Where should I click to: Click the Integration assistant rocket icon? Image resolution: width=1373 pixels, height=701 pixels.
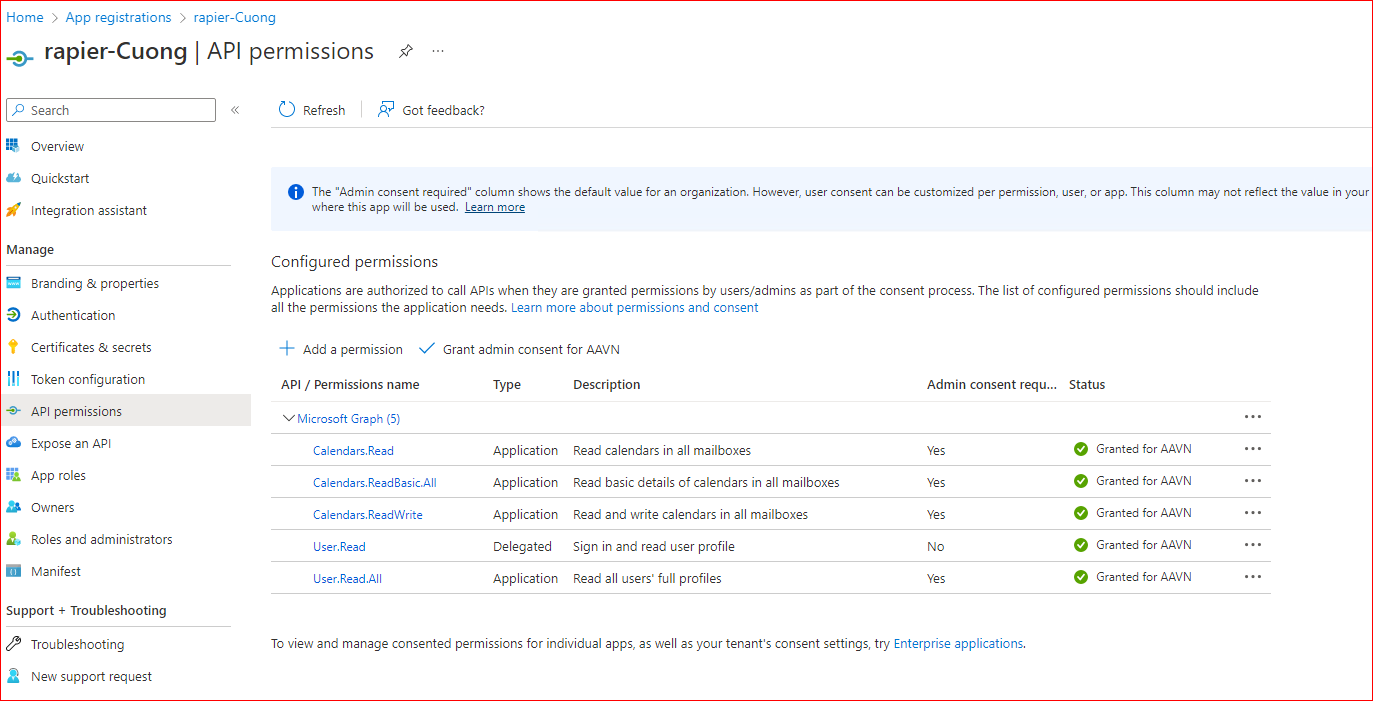(13, 210)
